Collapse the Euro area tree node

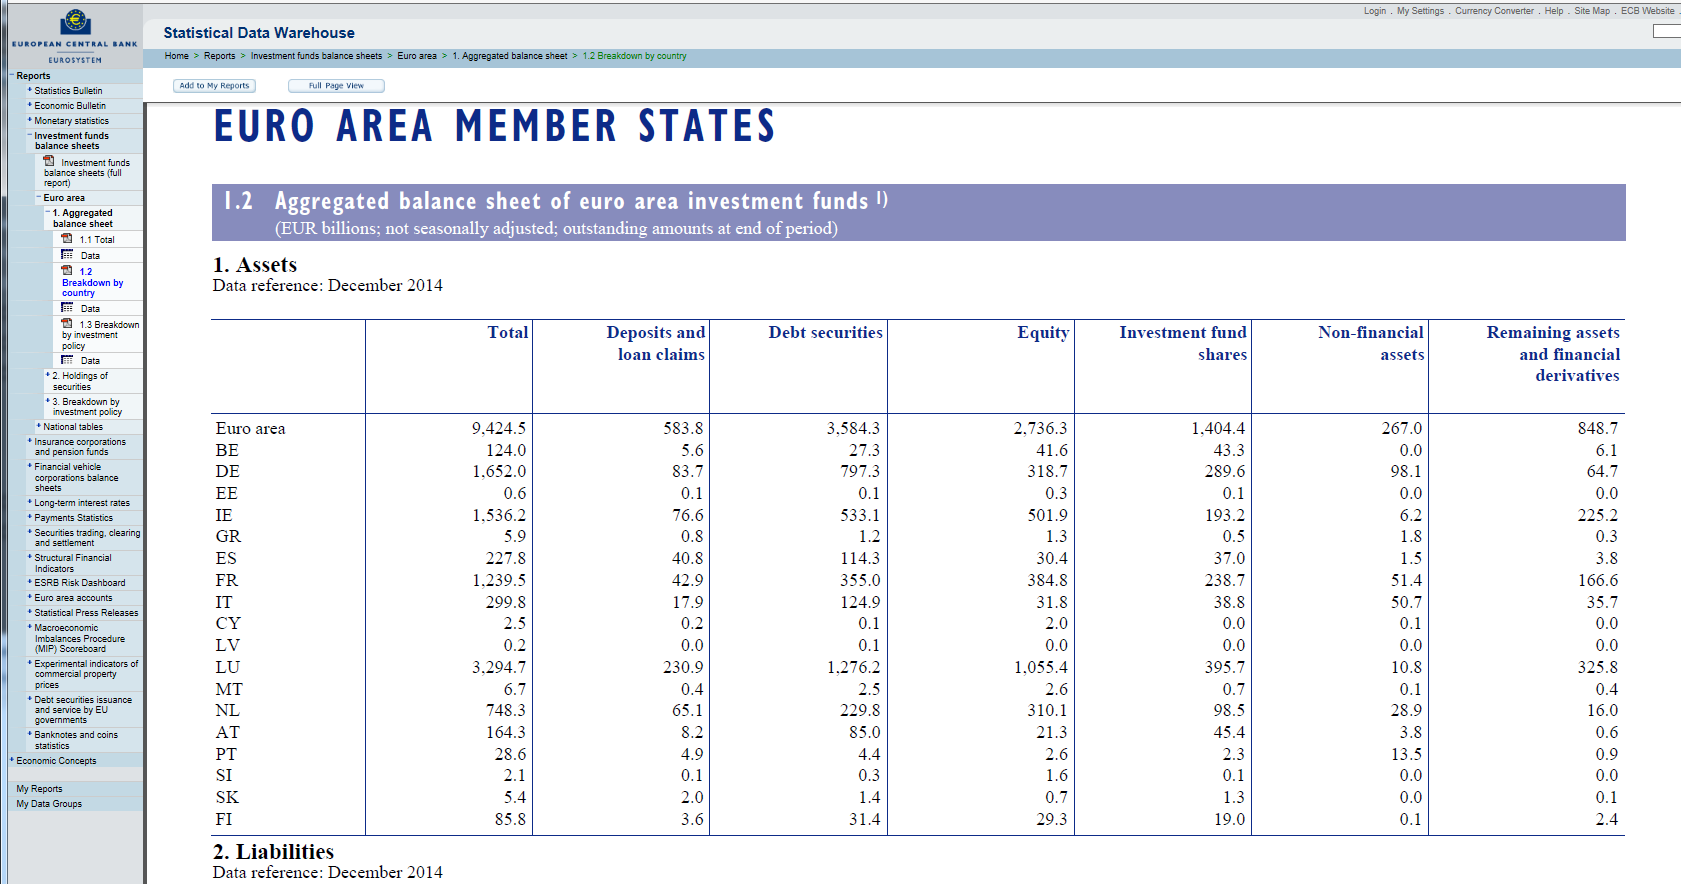coord(39,198)
